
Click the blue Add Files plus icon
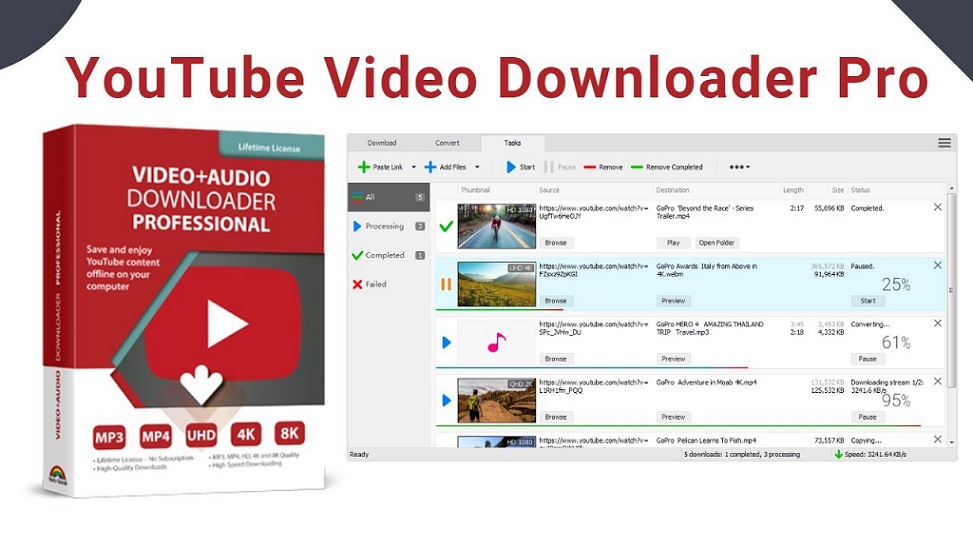pyautogui.click(x=430, y=167)
